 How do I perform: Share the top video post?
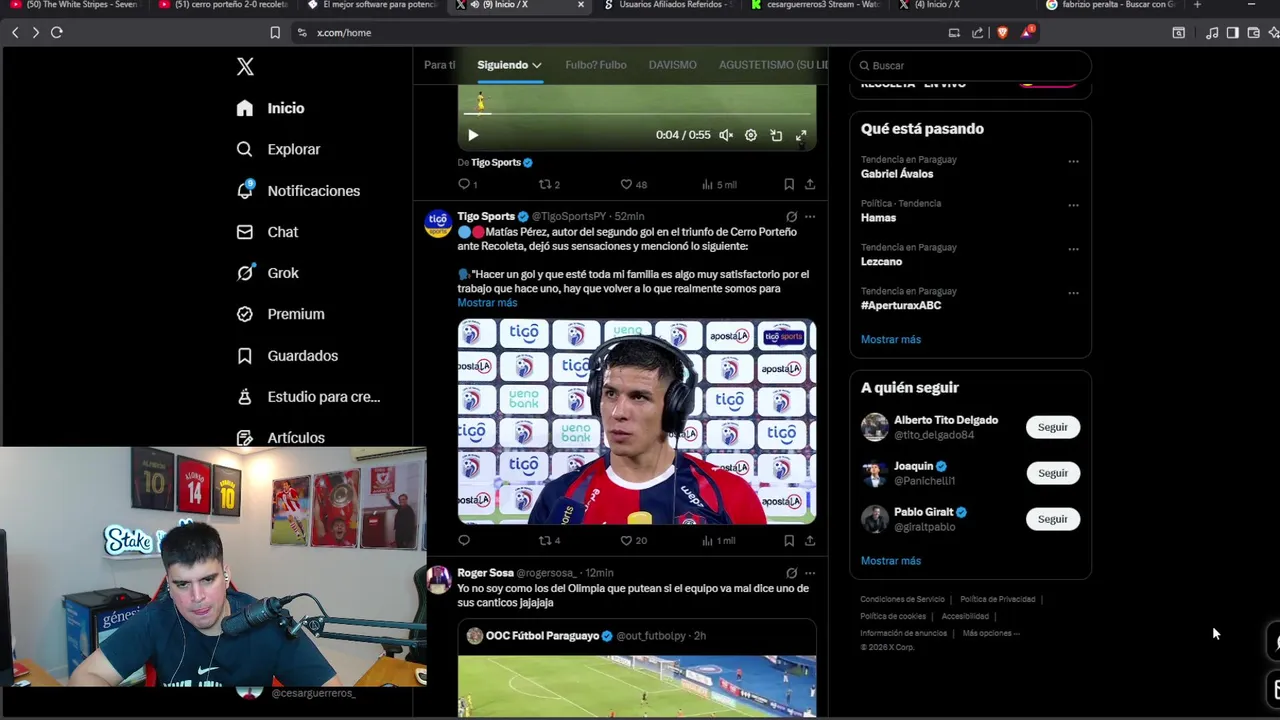click(x=810, y=184)
